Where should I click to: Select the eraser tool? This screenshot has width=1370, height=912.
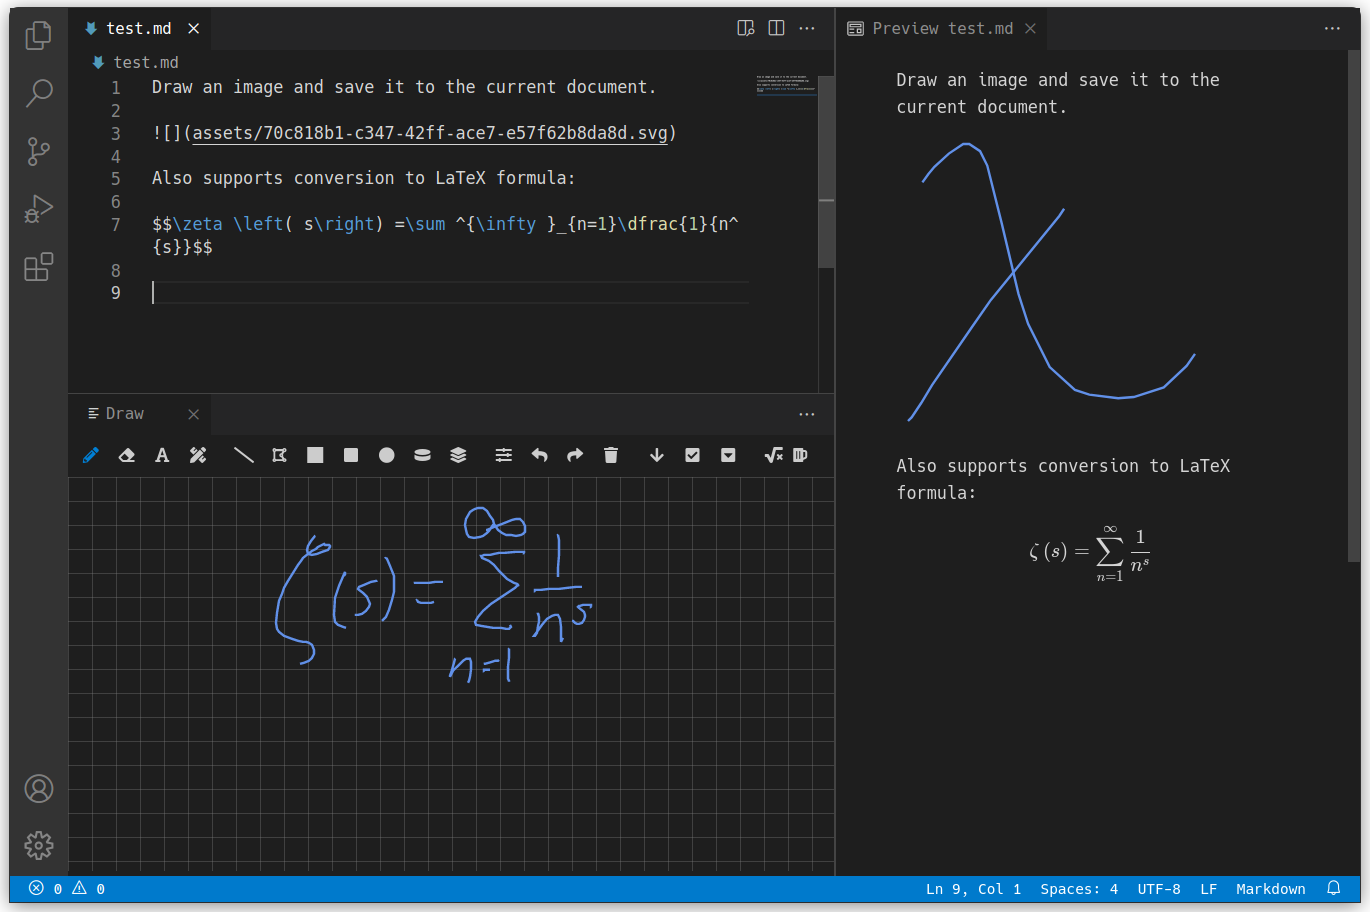tap(126, 455)
